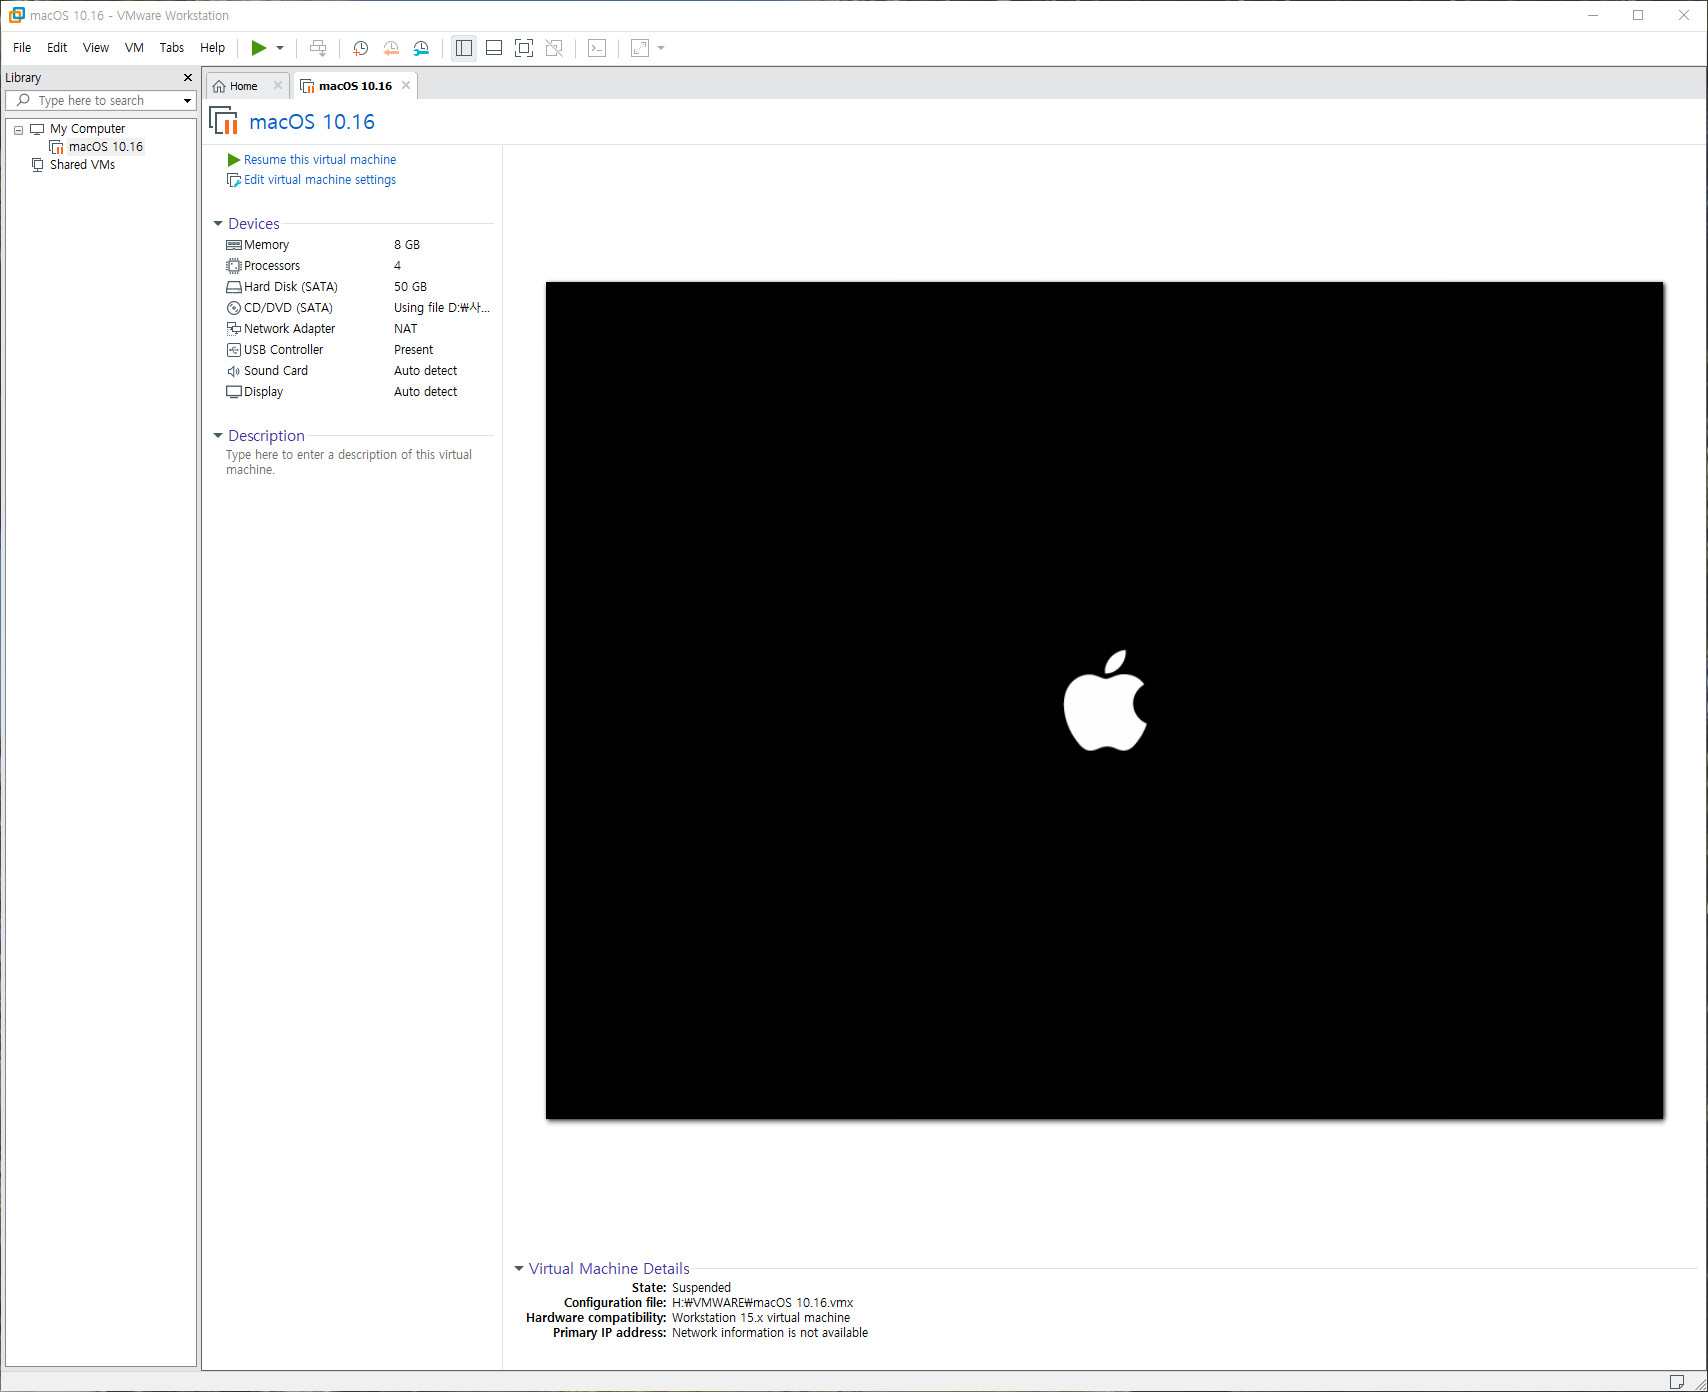This screenshot has width=1708, height=1392.
Task: Maximize the VMware Workstation window
Action: [1638, 15]
